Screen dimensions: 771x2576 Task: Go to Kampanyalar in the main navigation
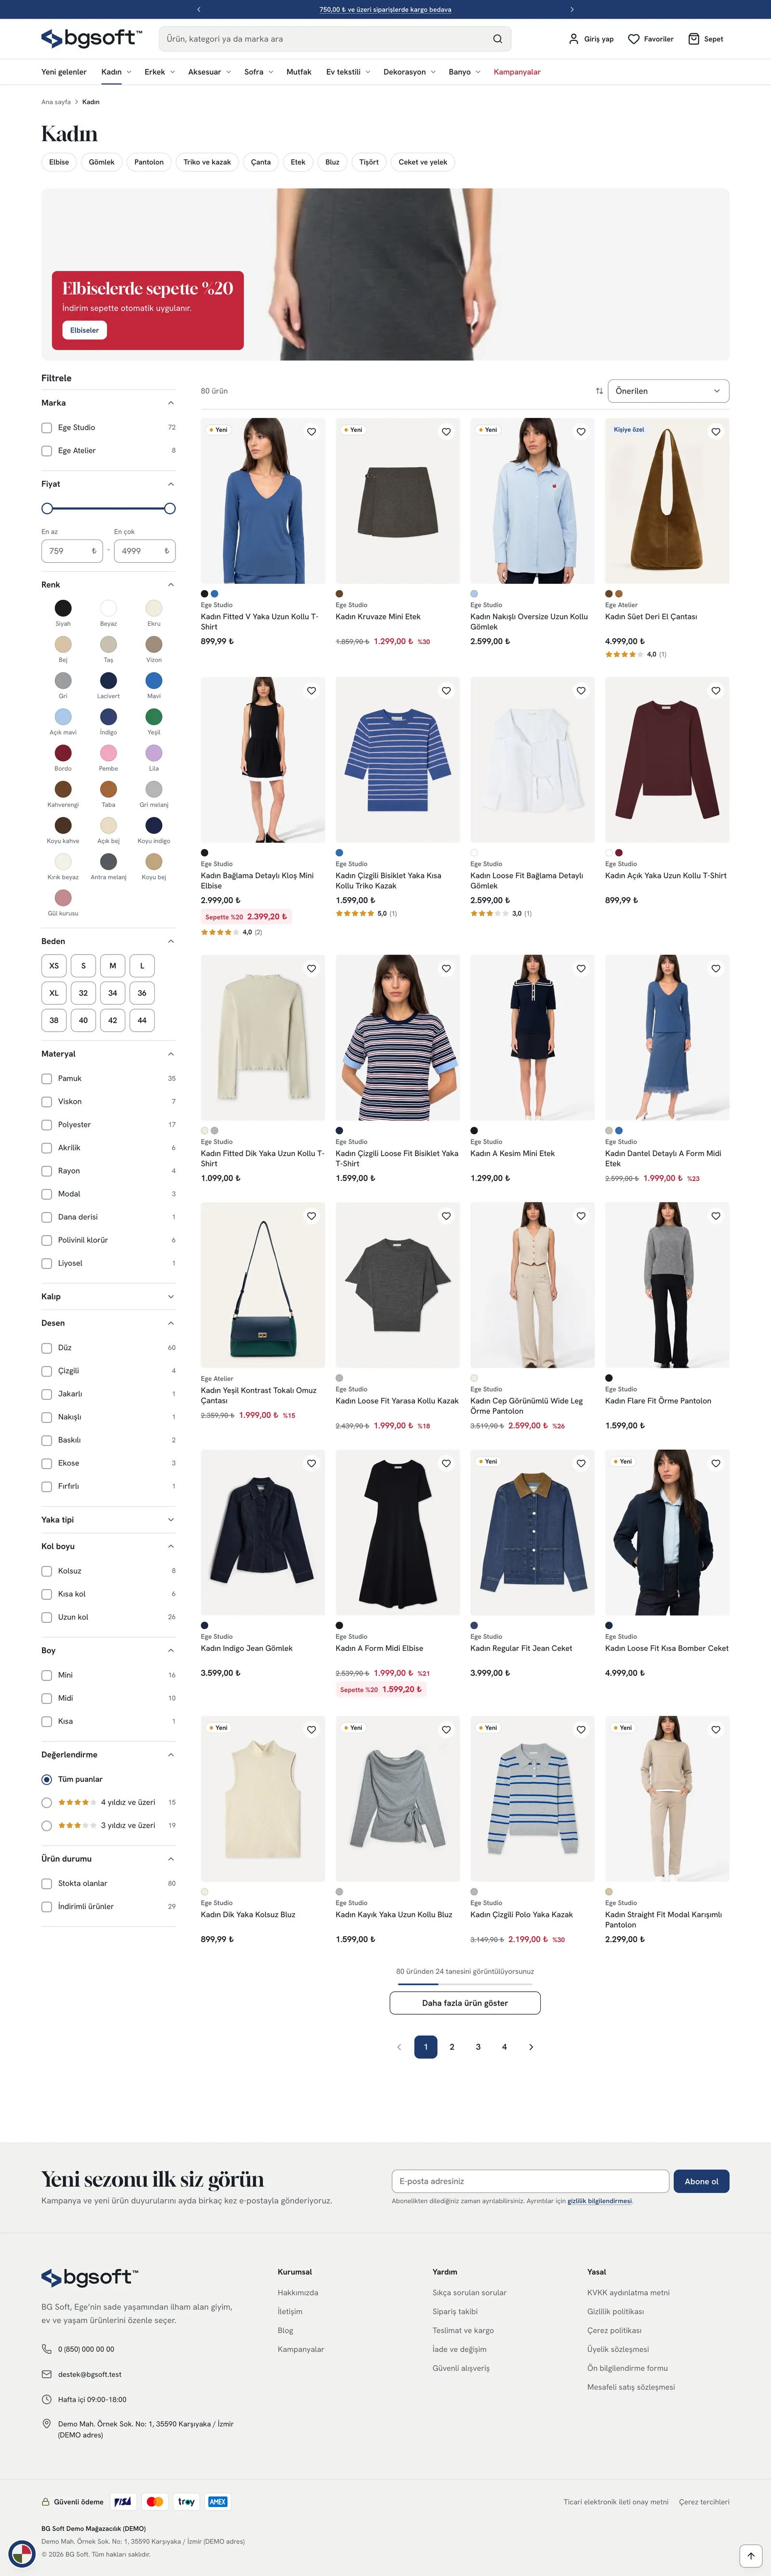pyautogui.click(x=517, y=72)
